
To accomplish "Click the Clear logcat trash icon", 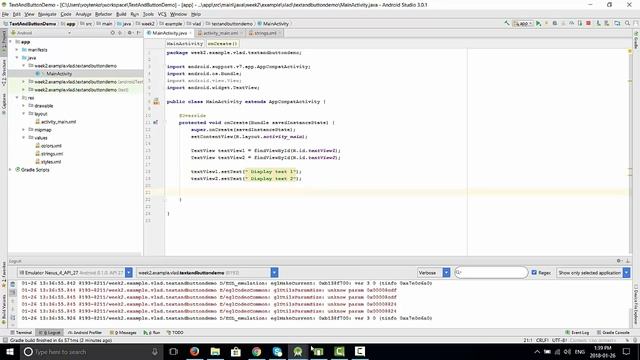I will (13, 284).
